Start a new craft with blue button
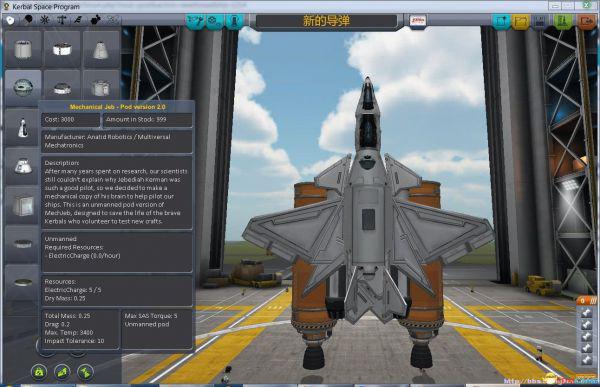Image resolution: width=600 pixels, height=387 pixels. click(501, 21)
